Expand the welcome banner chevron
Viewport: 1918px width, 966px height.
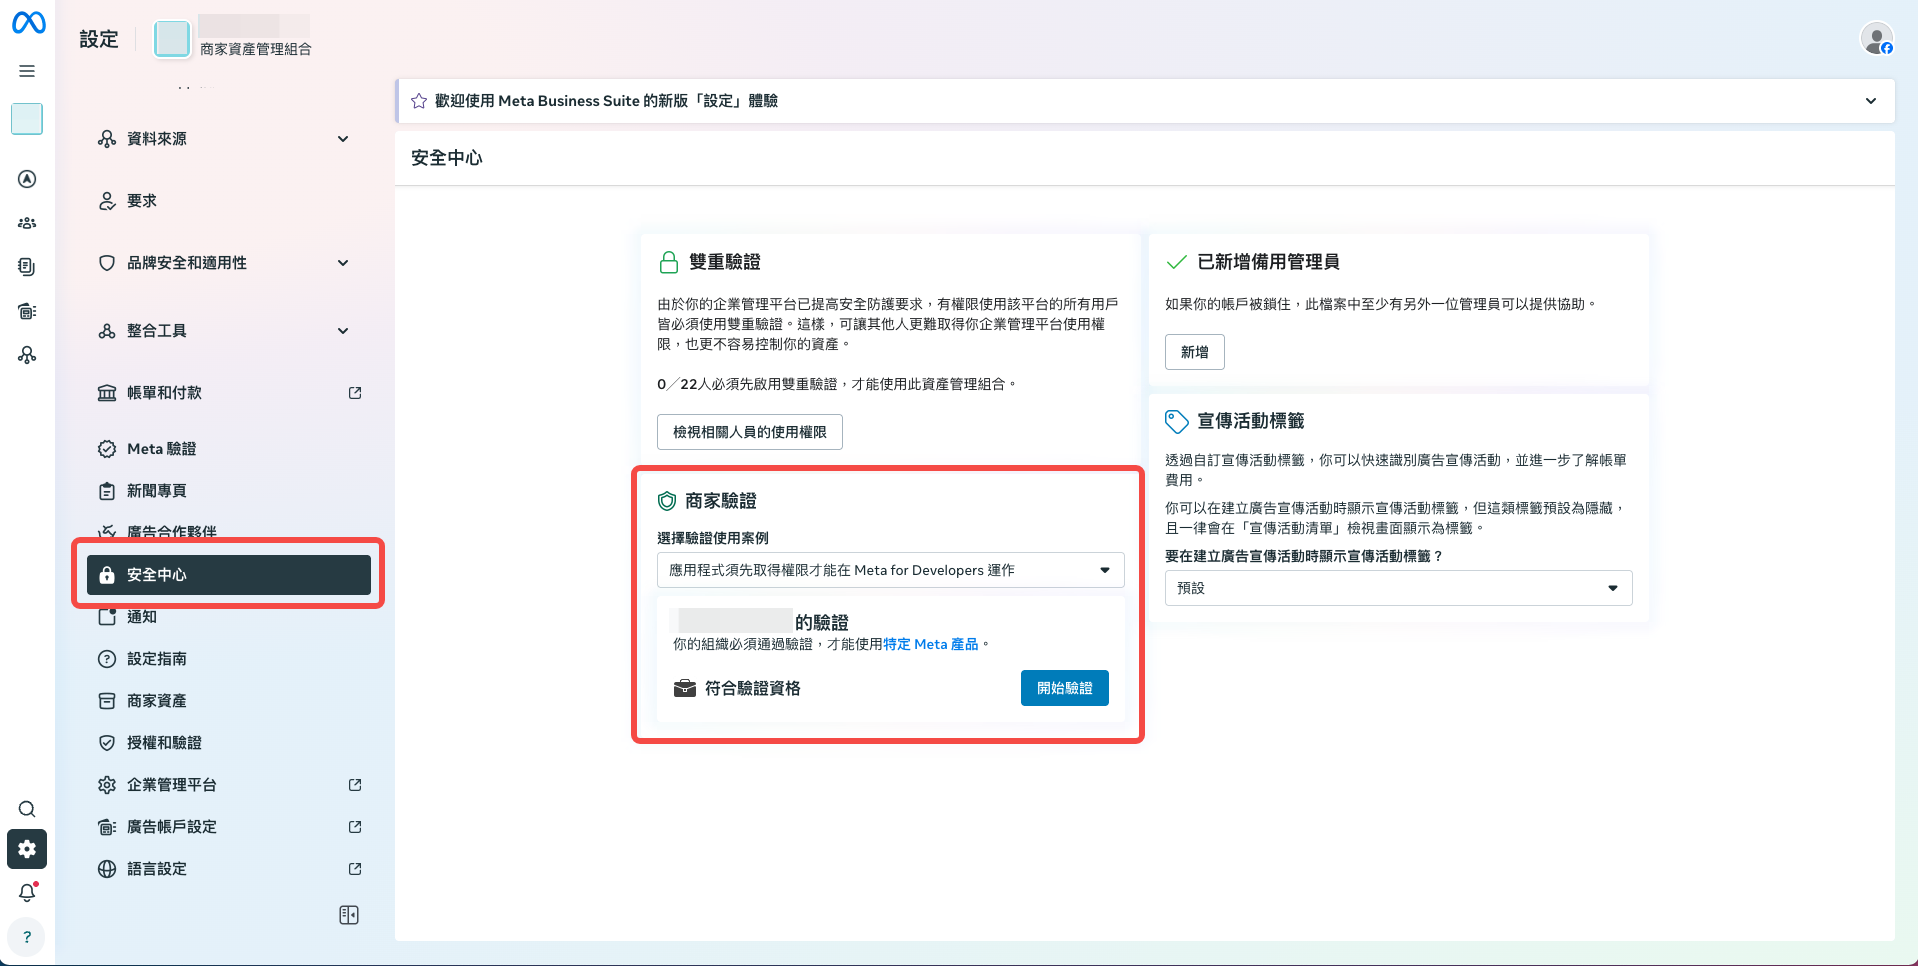pyautogui.click(x=1871, y=101)
